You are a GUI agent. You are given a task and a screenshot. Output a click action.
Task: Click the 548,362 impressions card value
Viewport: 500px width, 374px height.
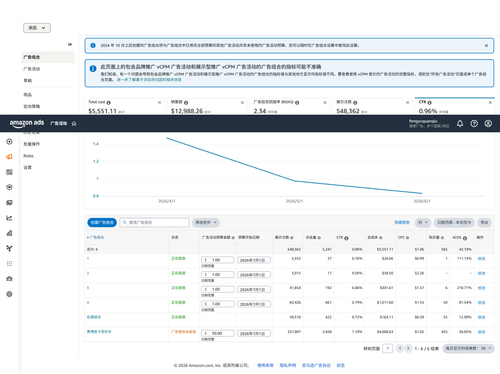pos(348,111)
